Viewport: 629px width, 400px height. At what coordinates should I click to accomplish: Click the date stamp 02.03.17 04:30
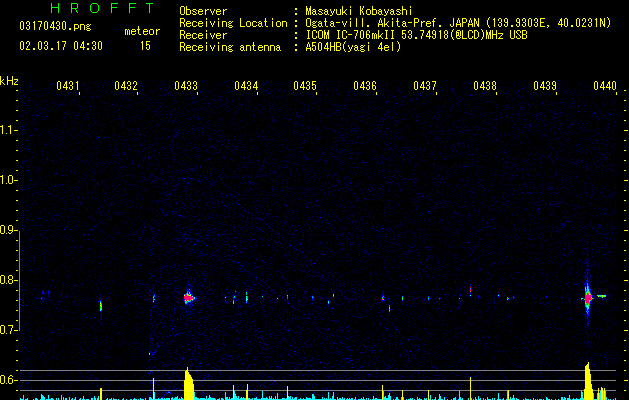tap(61, 46)
